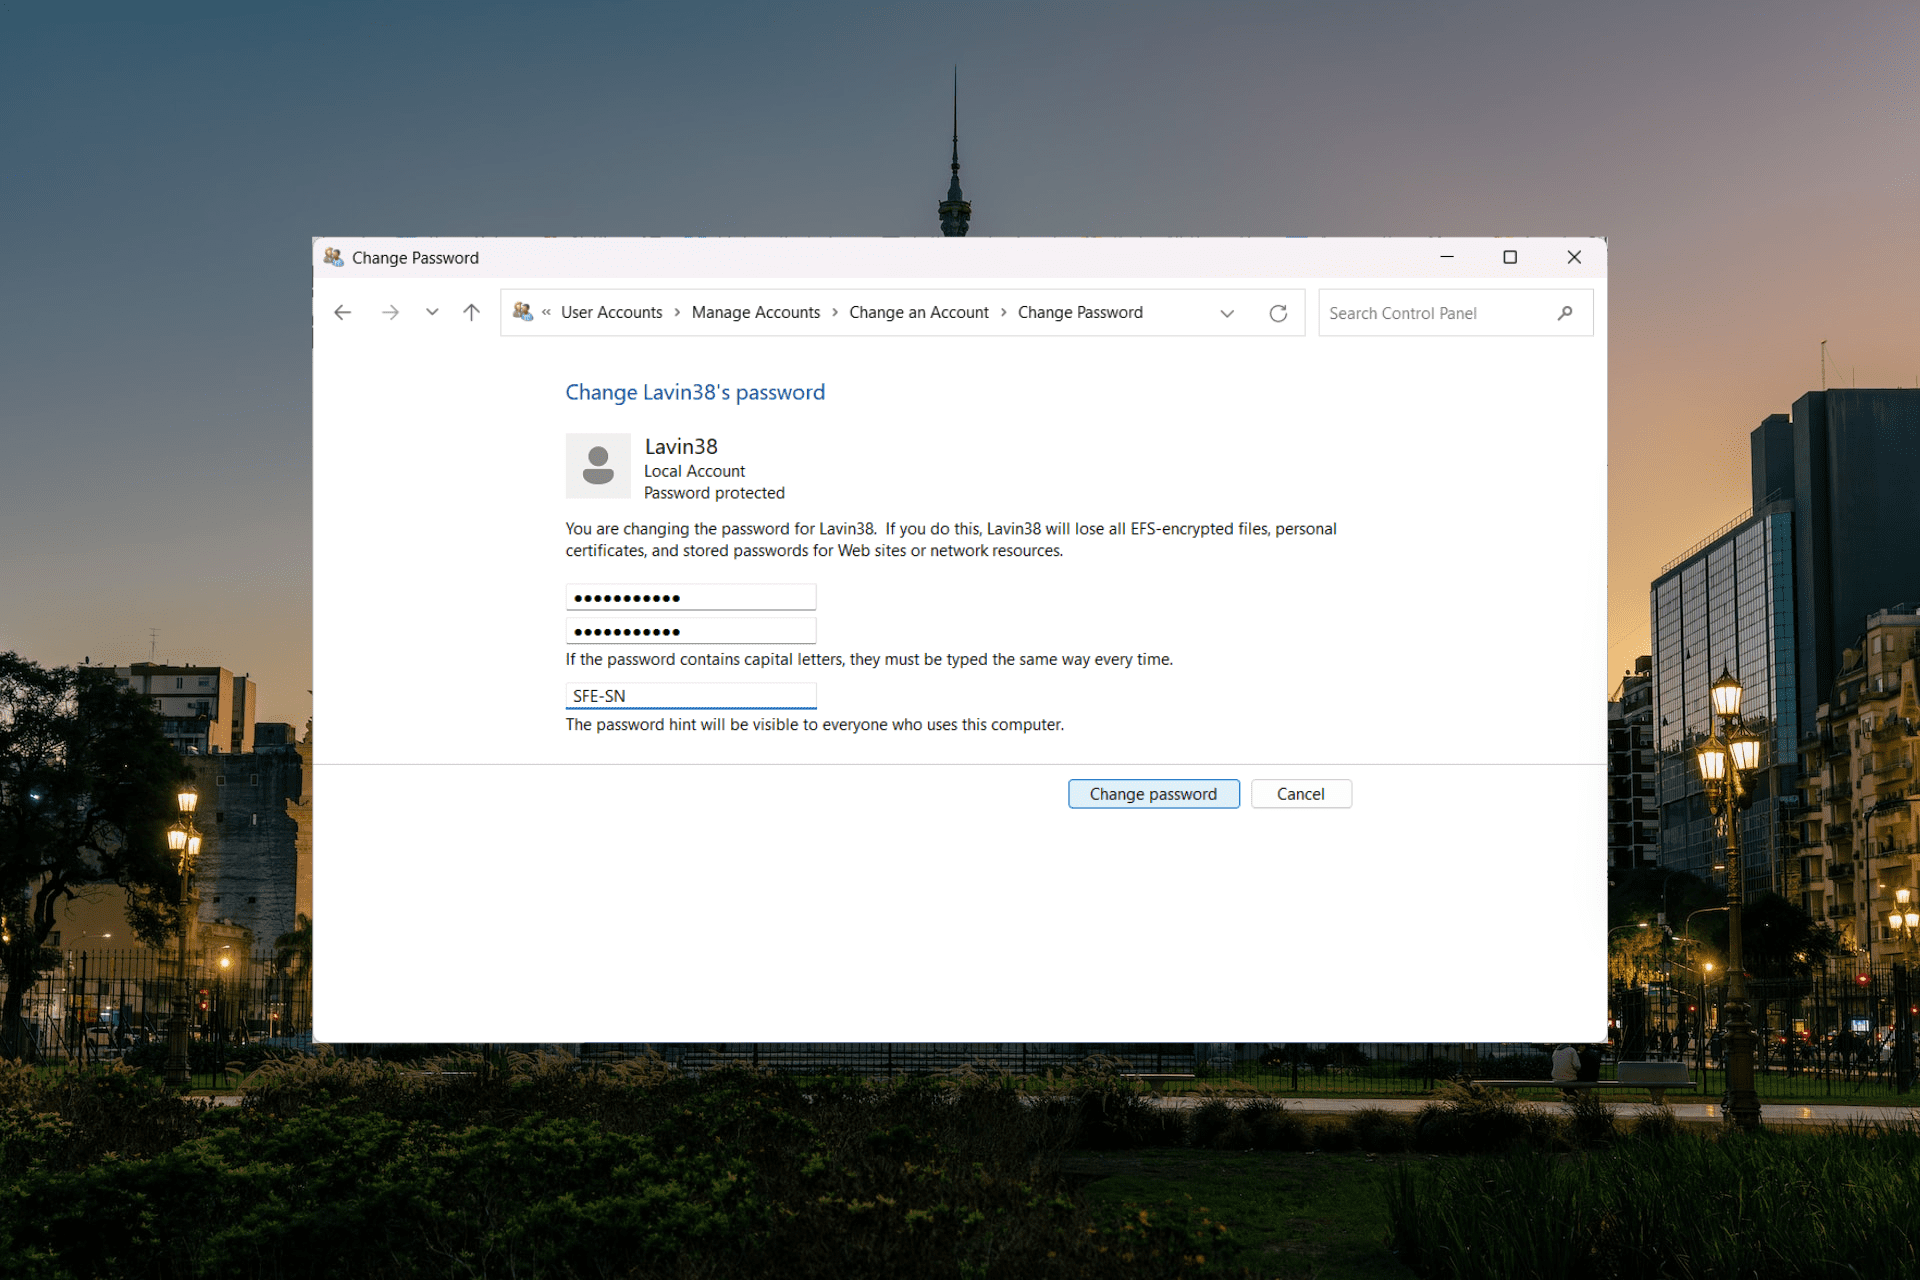Minimize the Change Password window

(x=1447, y=257)
